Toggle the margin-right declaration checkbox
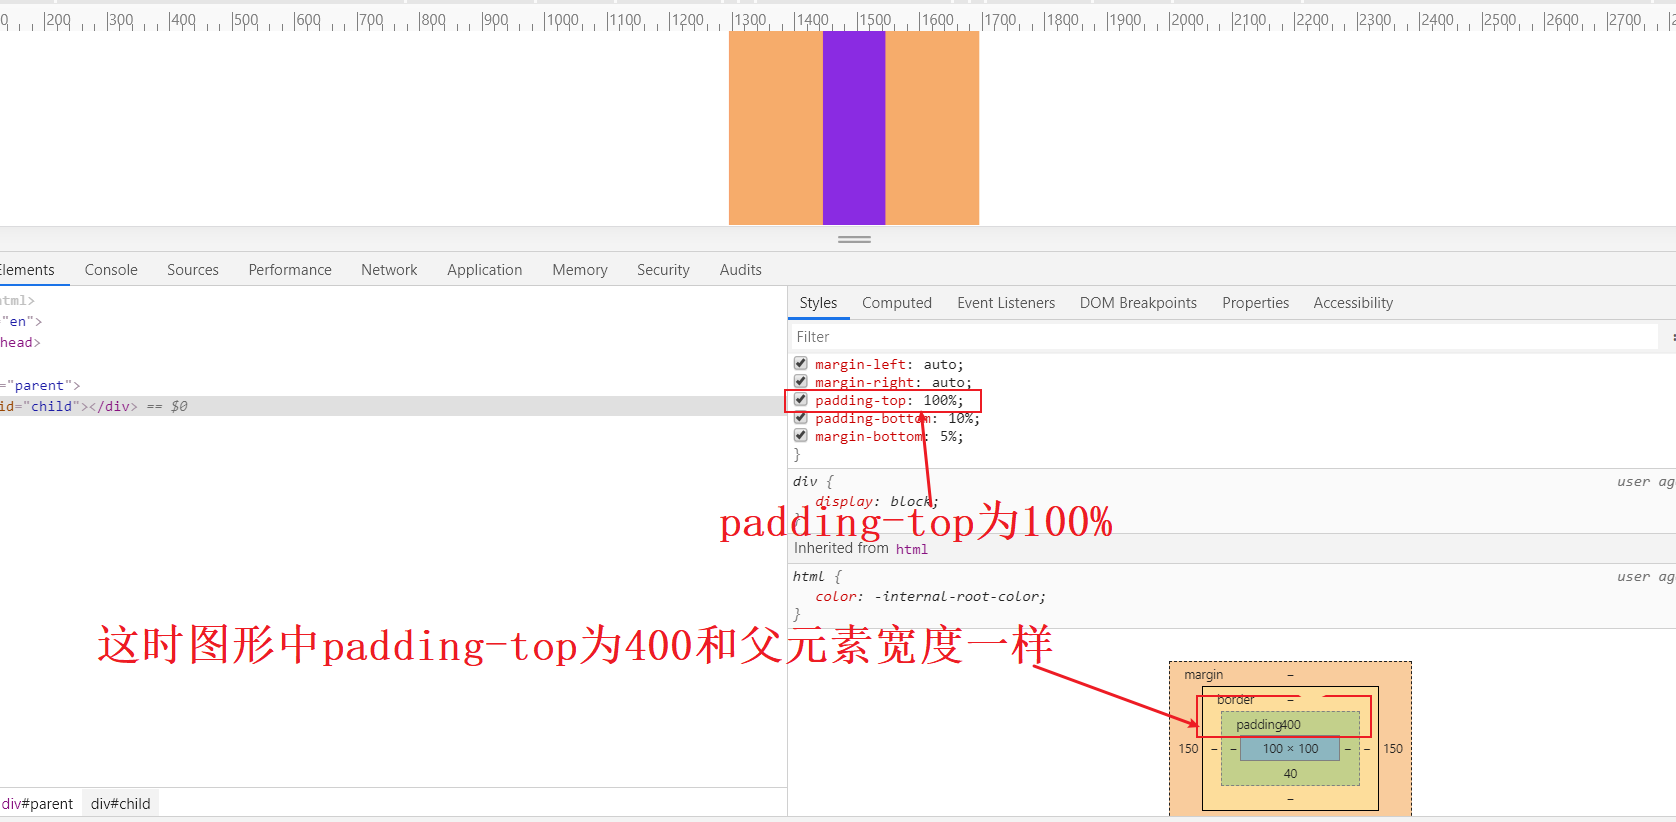 [x=801, y=381]
